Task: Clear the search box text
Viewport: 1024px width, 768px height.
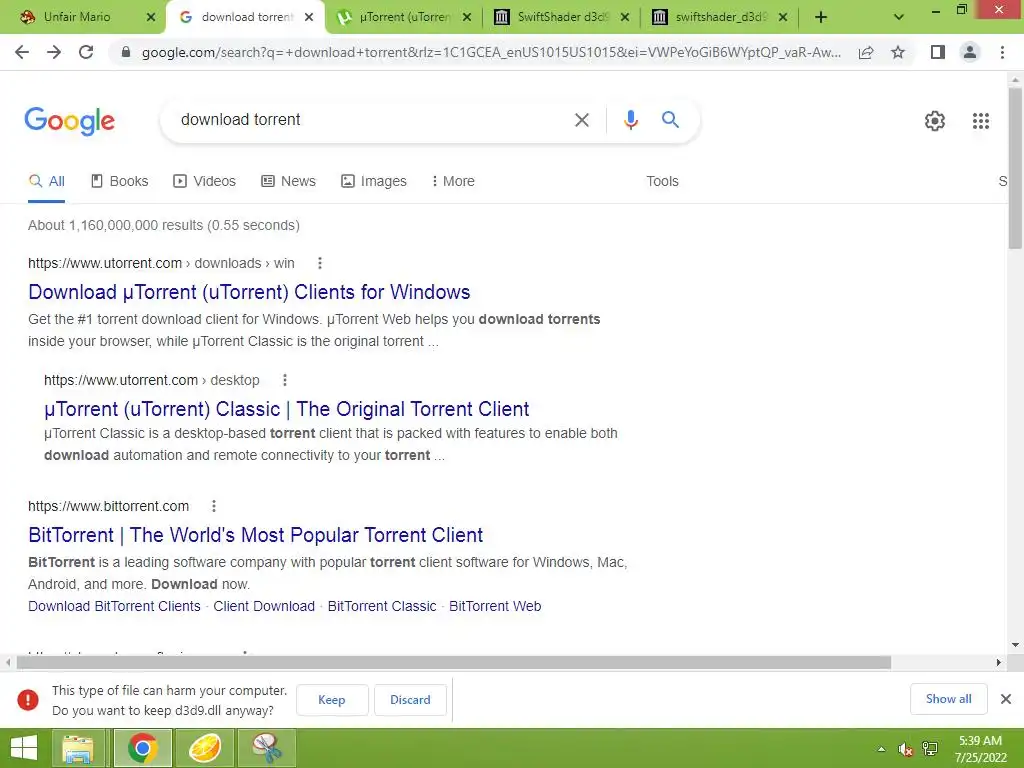Action: (x=581, y=120)
